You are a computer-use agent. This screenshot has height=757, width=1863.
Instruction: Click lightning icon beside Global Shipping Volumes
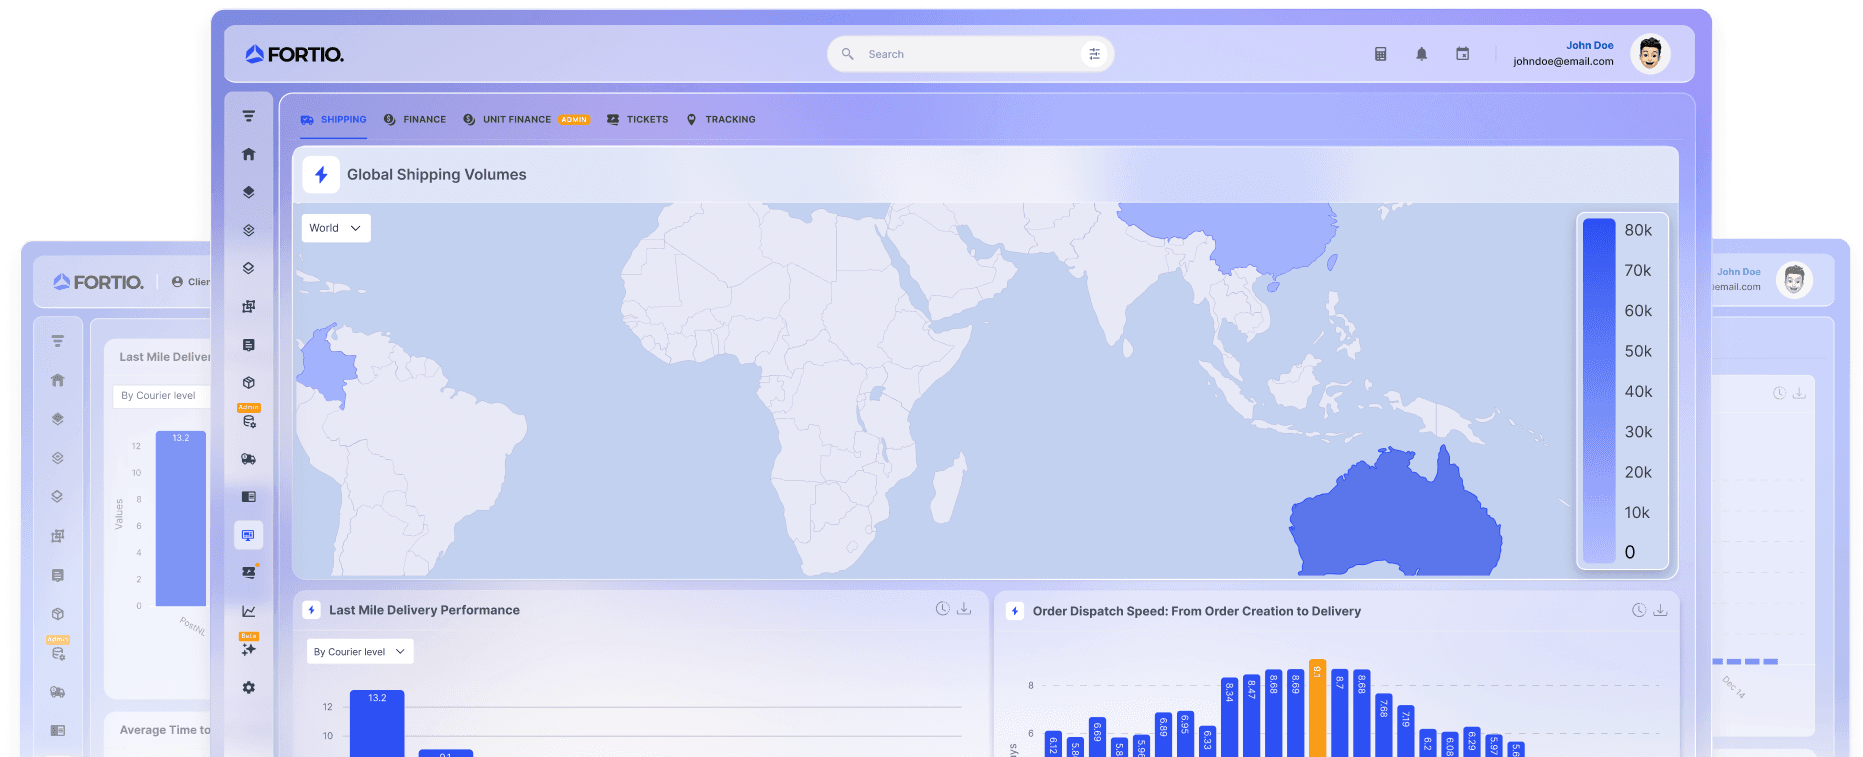pos(322,175)
